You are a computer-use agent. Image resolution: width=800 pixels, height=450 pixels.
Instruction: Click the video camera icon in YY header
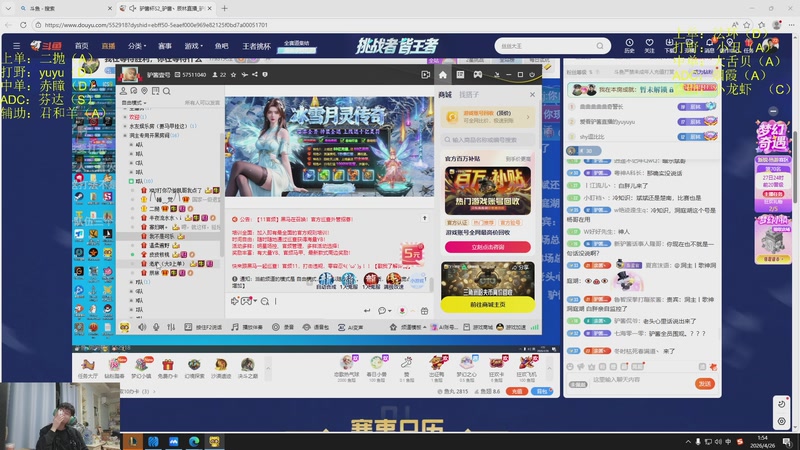click(x=426, y=74)
